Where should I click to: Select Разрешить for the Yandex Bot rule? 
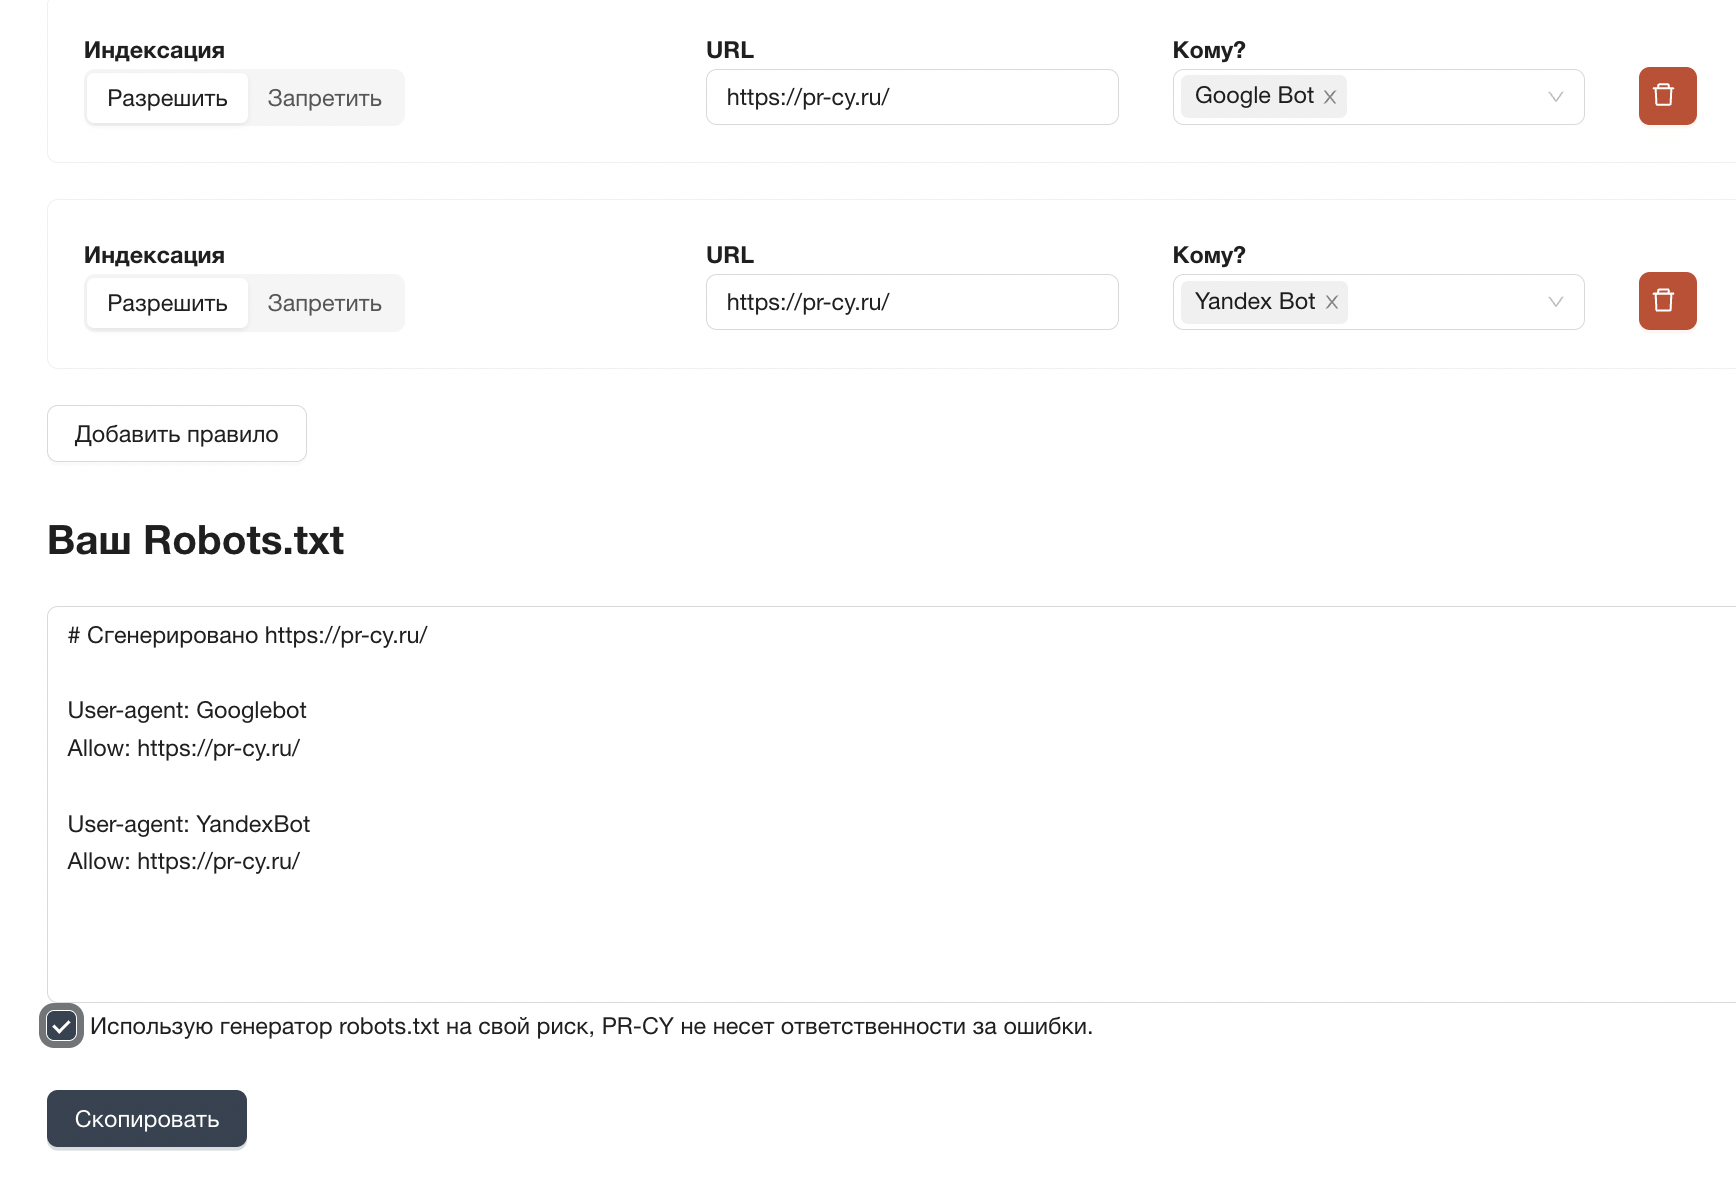[167, 303]
